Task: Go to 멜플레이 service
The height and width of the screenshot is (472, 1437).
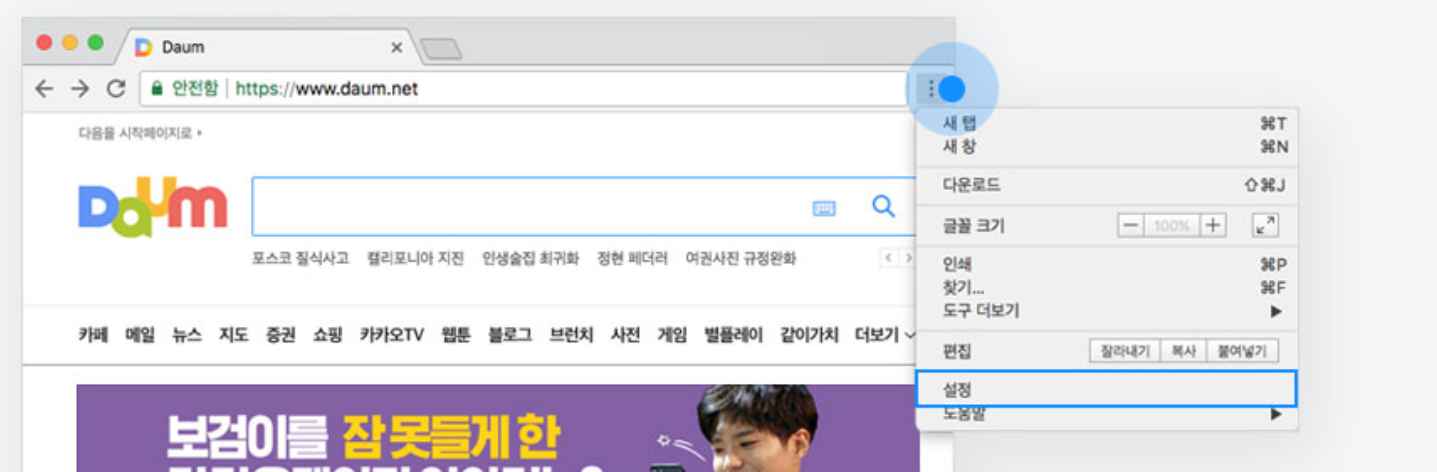Action: (733, 335)
